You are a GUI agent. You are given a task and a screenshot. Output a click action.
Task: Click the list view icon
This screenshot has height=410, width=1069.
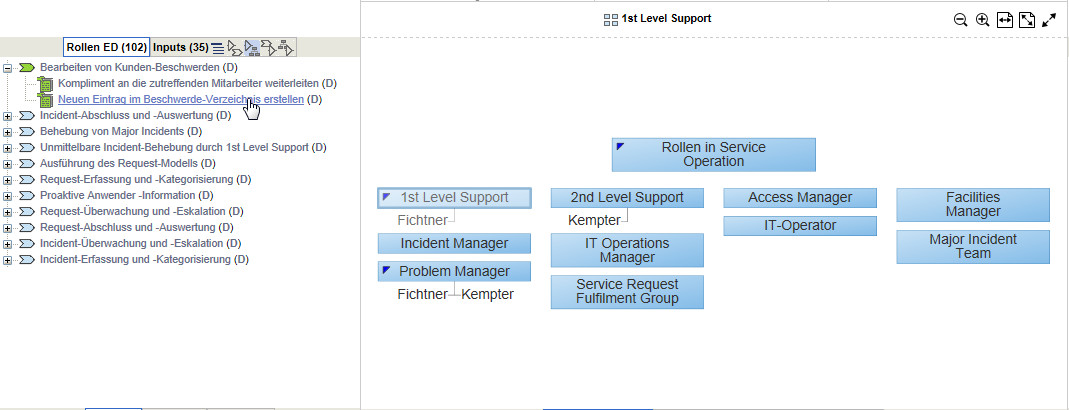[218, 48]
